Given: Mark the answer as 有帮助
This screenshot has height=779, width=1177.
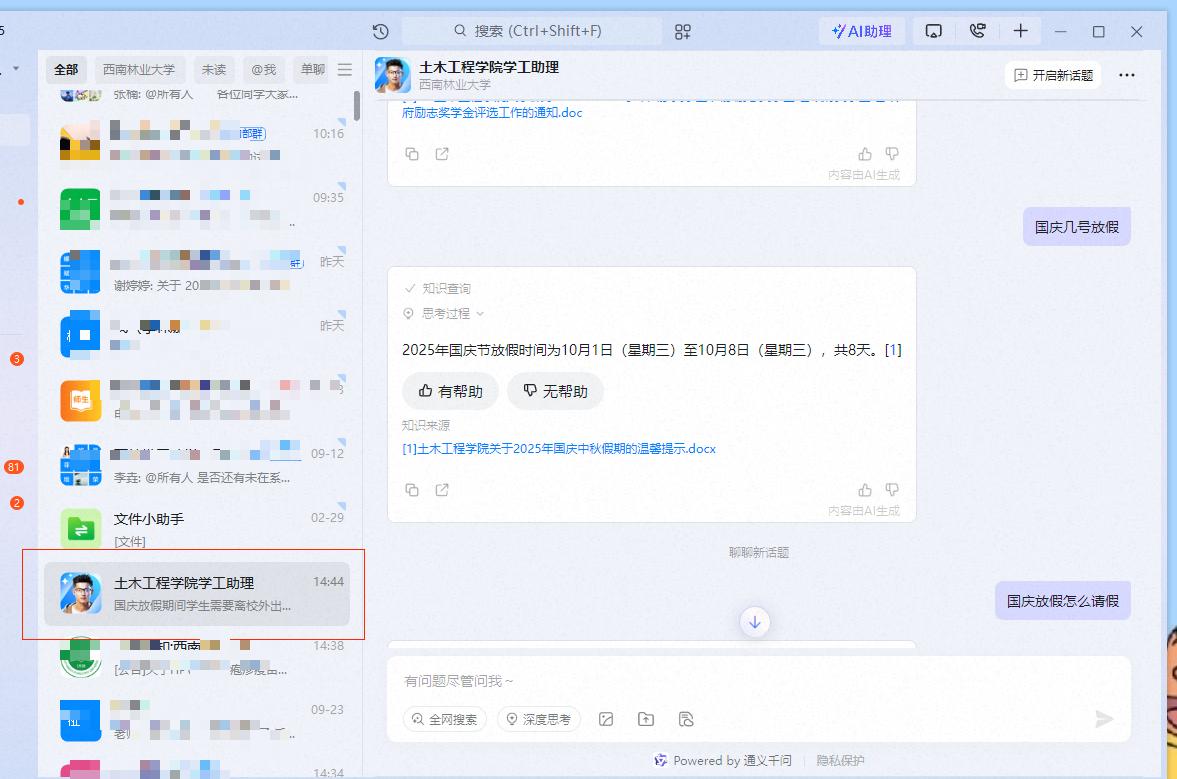Looking at the screenshot, I should [x=450, y=391].
